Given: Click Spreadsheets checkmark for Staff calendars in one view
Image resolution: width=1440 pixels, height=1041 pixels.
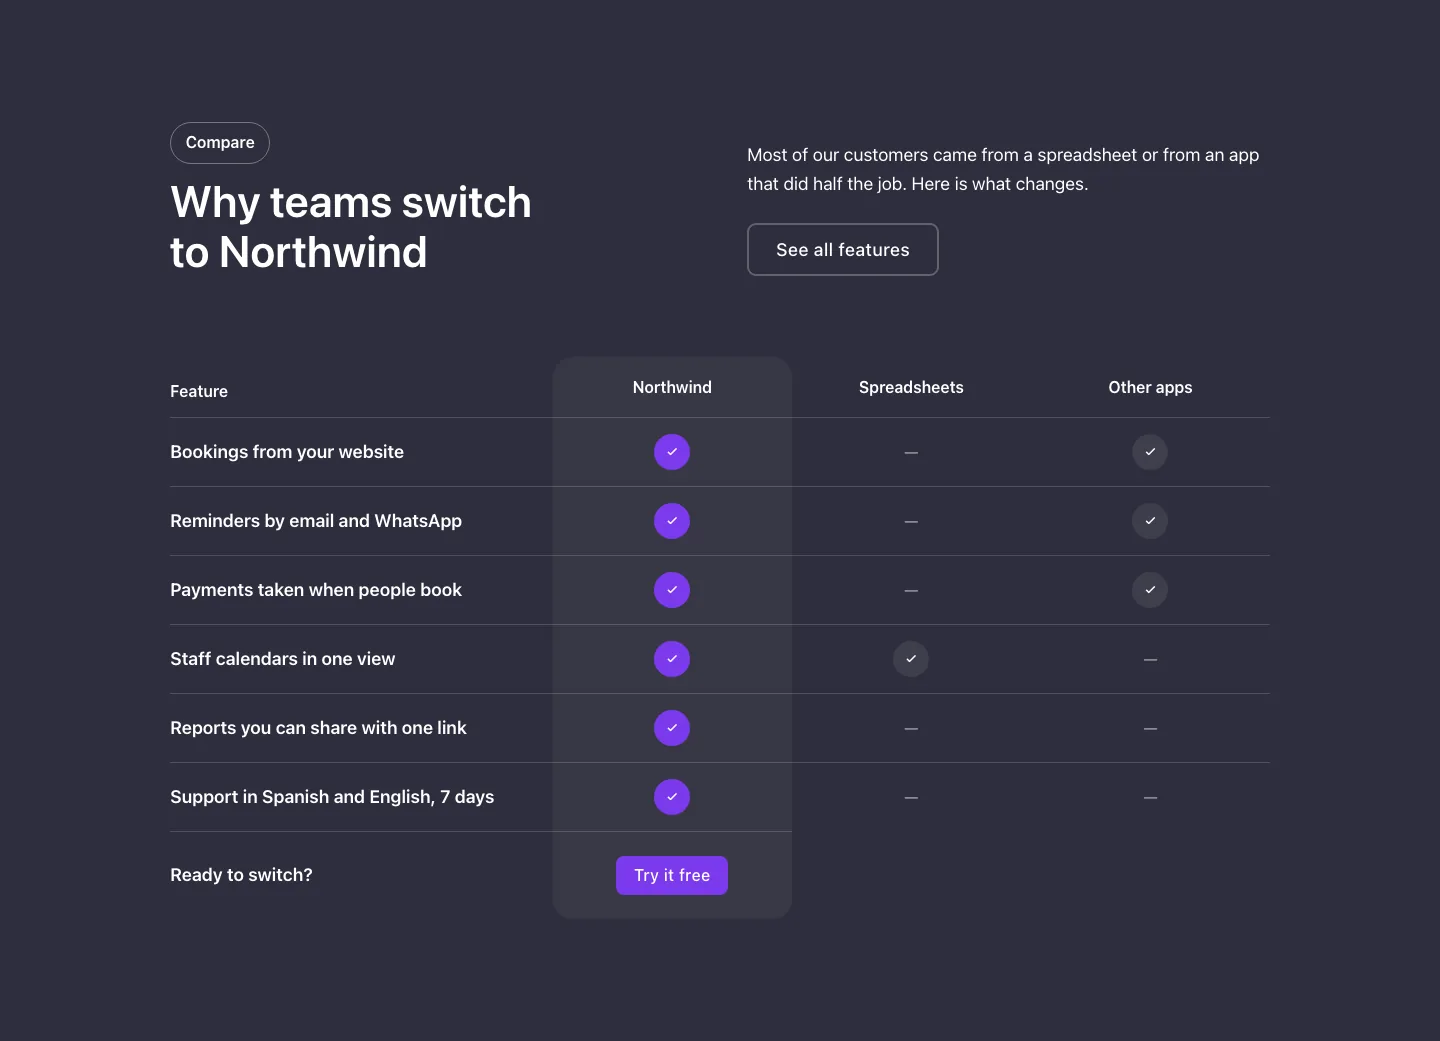Looking at the screenshot, I should (x=911, y=659).
